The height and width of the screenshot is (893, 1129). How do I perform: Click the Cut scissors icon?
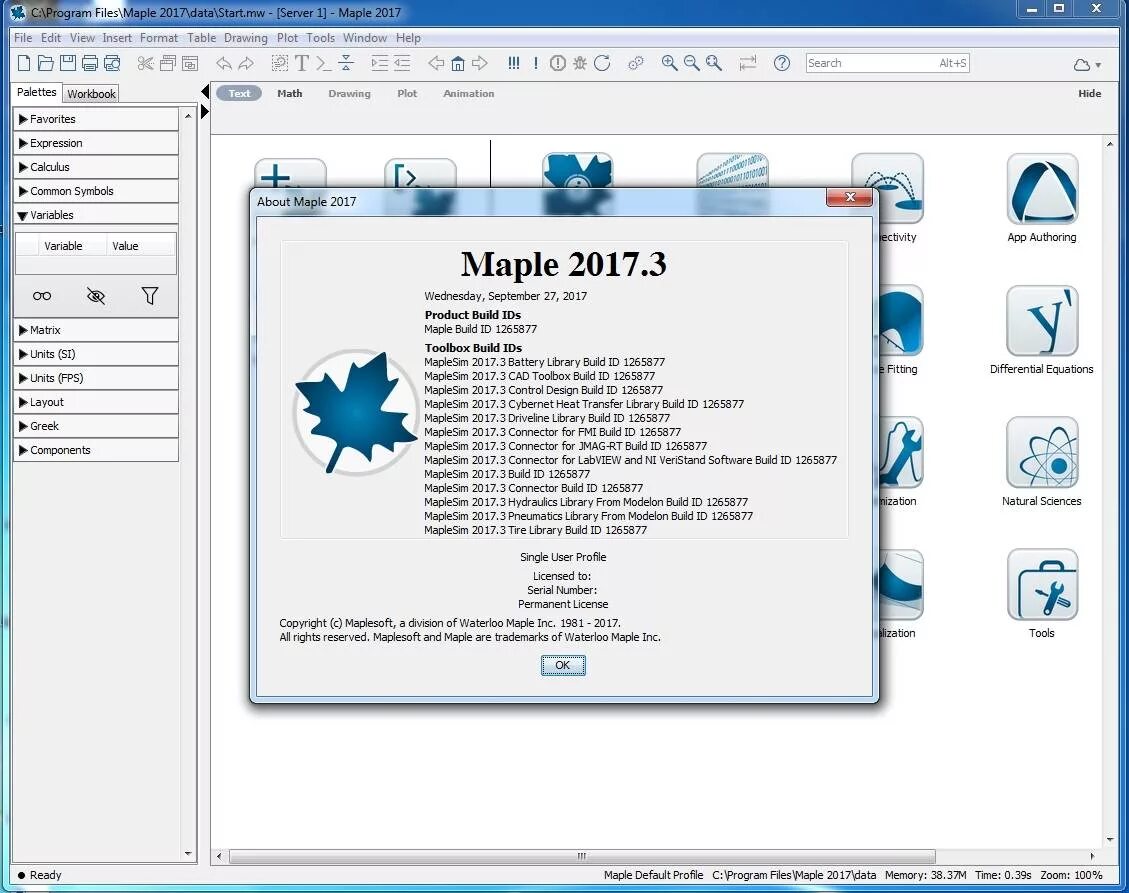[145, 63]
